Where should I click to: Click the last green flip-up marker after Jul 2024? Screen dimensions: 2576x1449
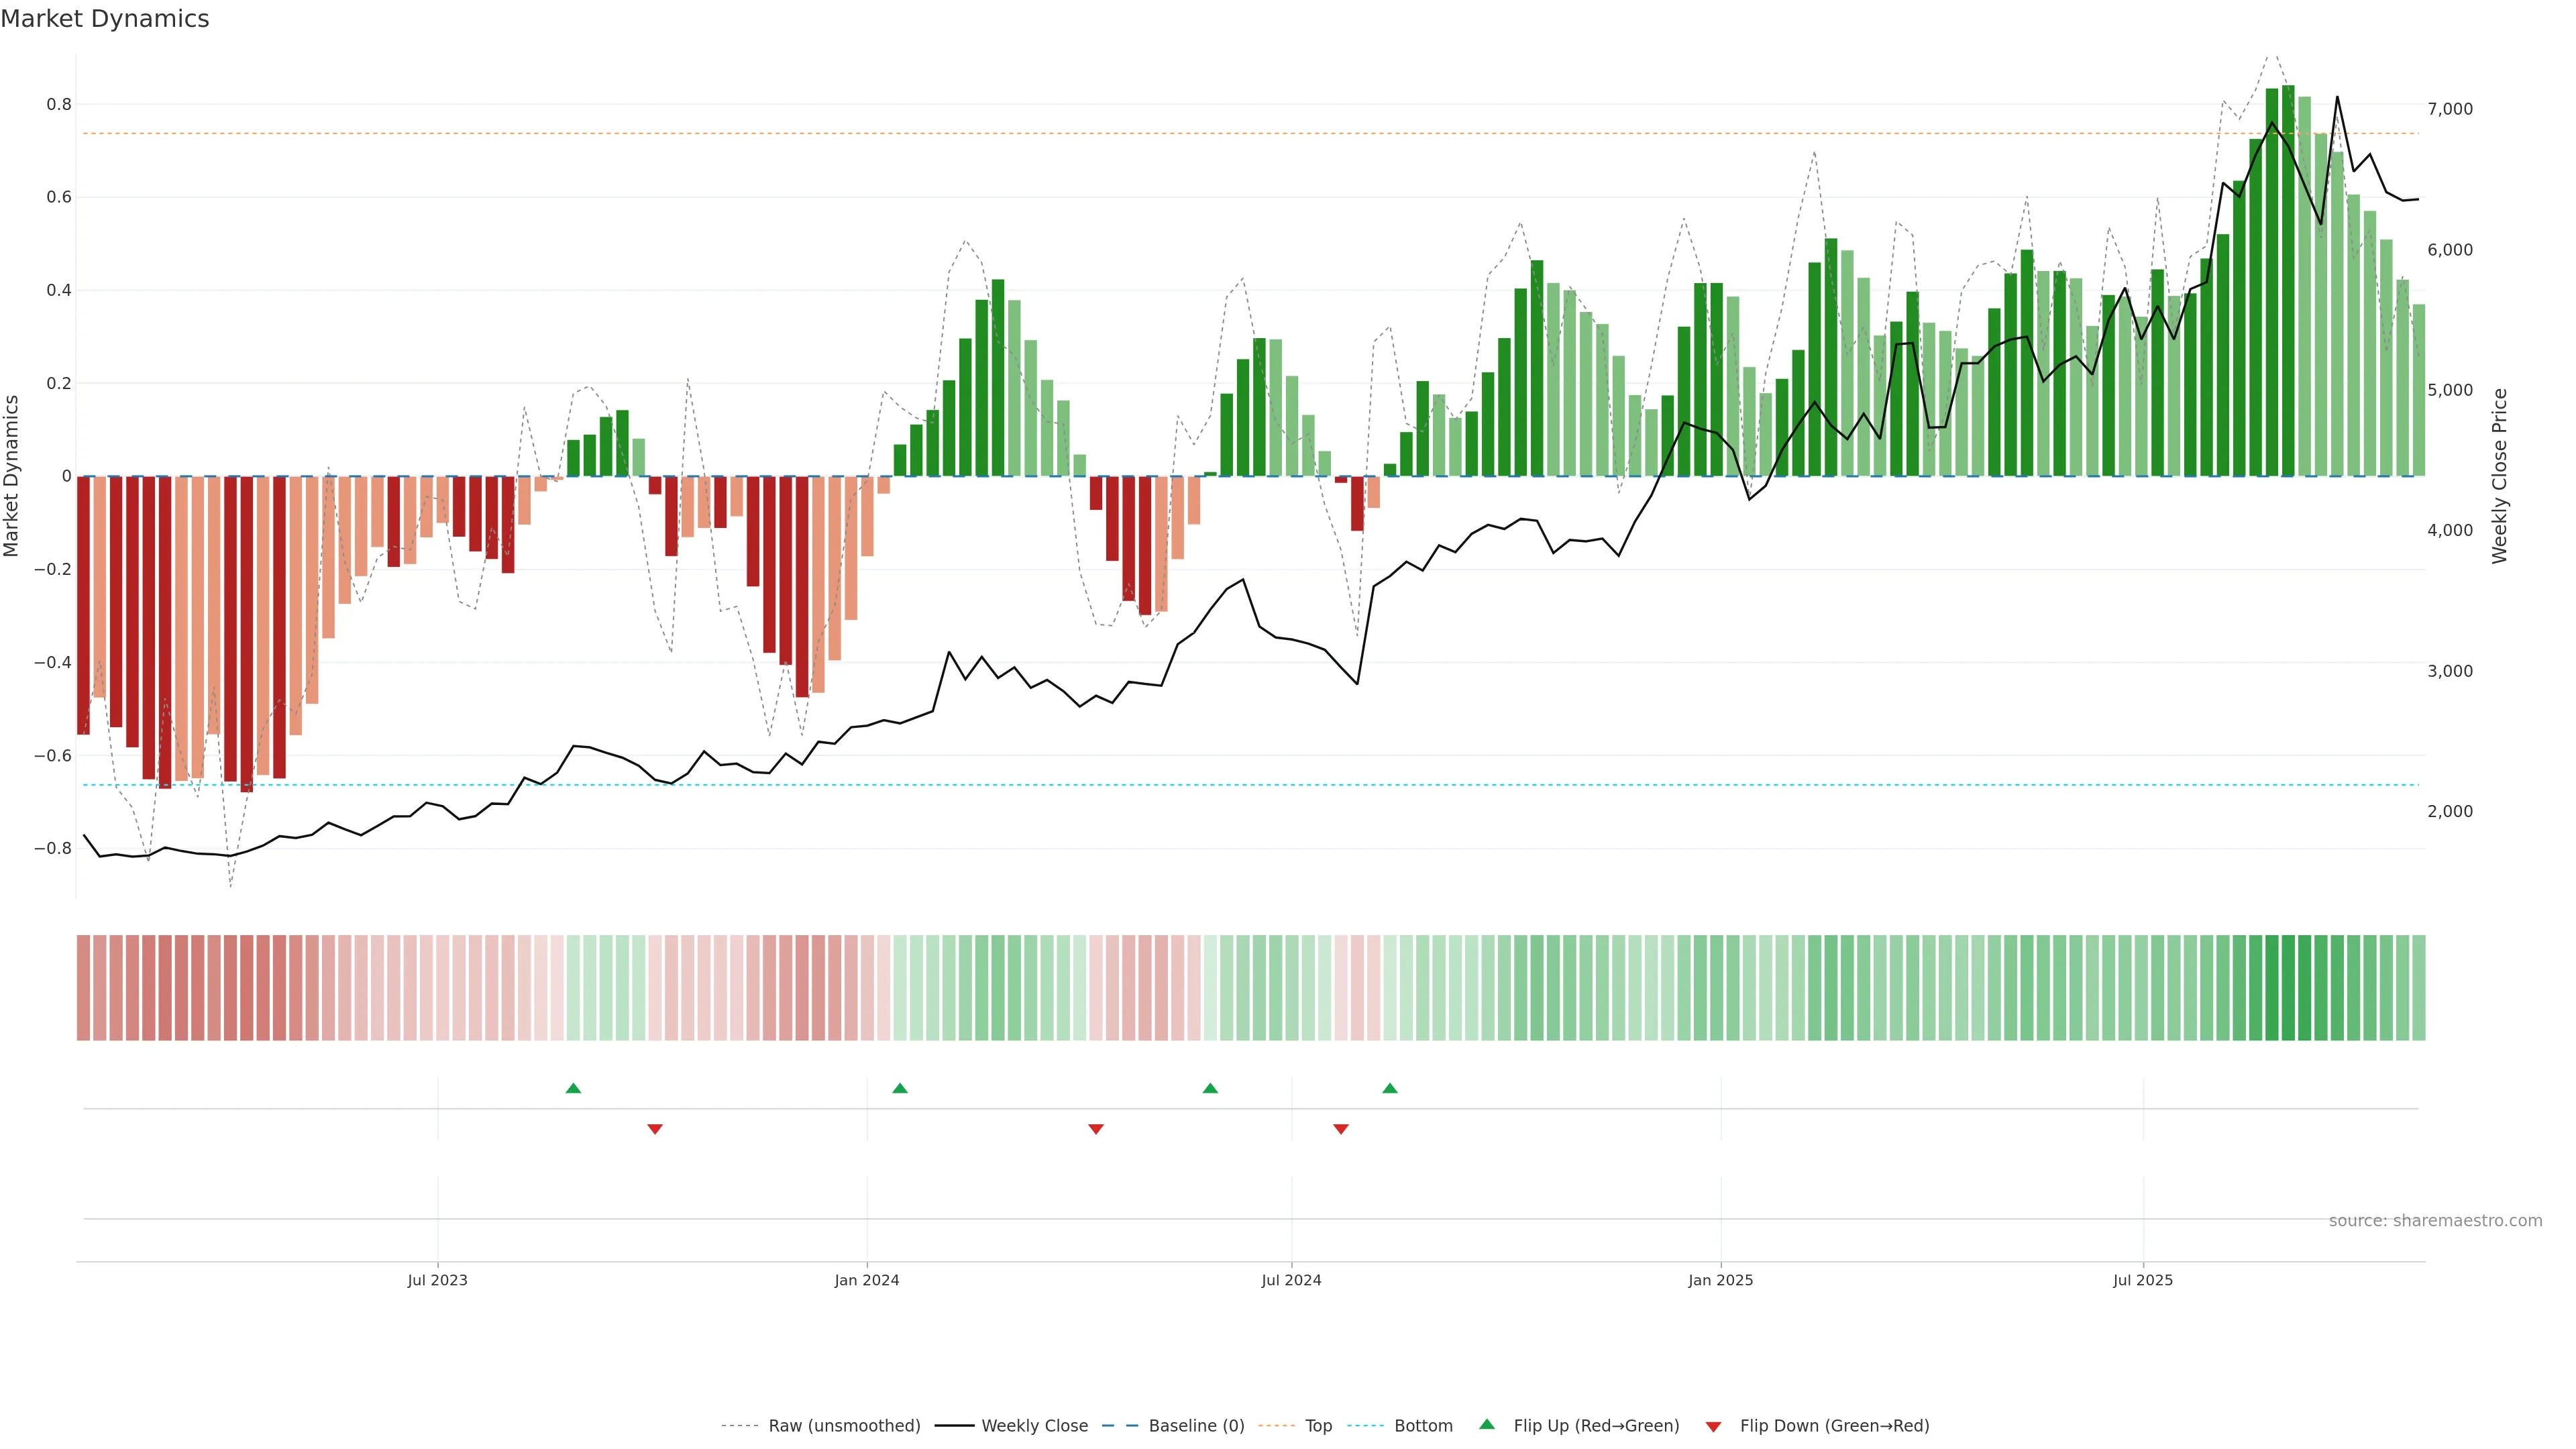coord(1390,1088)
